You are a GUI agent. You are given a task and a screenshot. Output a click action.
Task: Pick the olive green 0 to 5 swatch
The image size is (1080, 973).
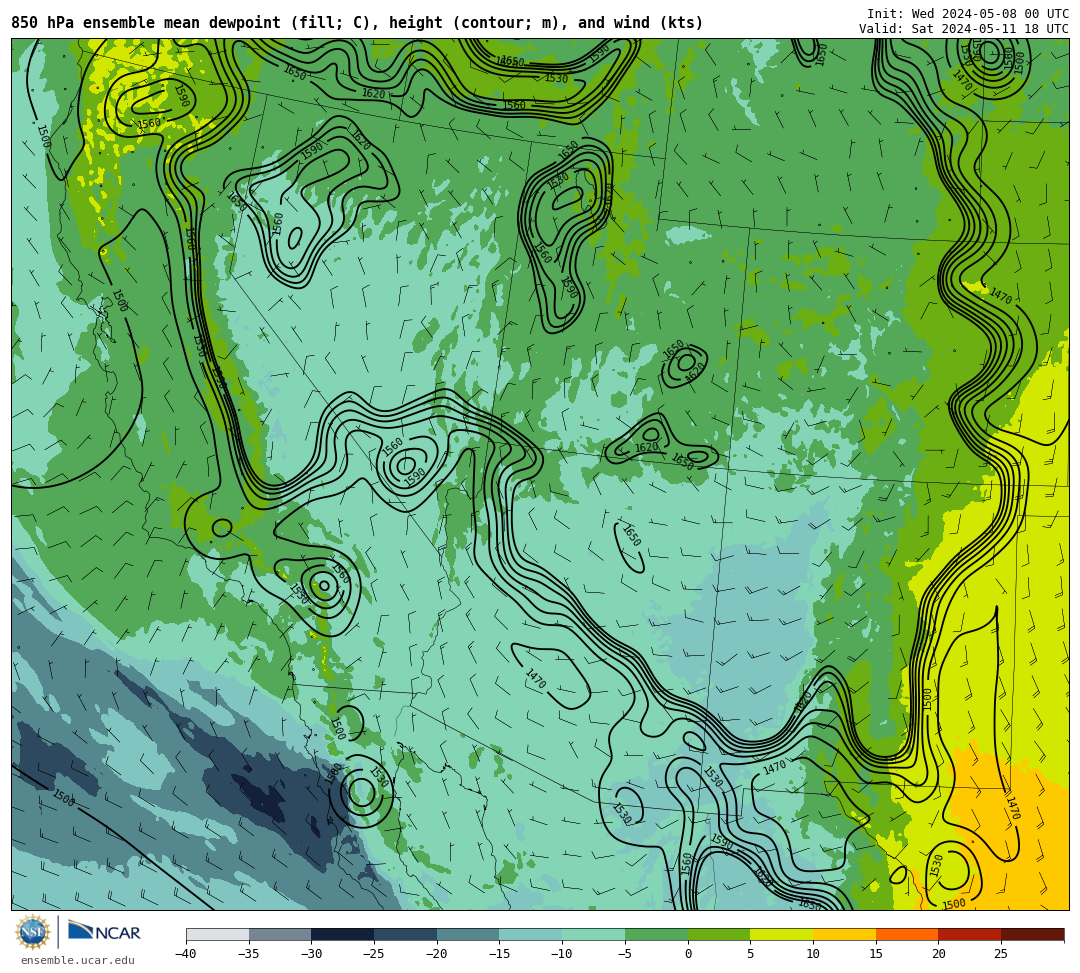pos(719,934)
